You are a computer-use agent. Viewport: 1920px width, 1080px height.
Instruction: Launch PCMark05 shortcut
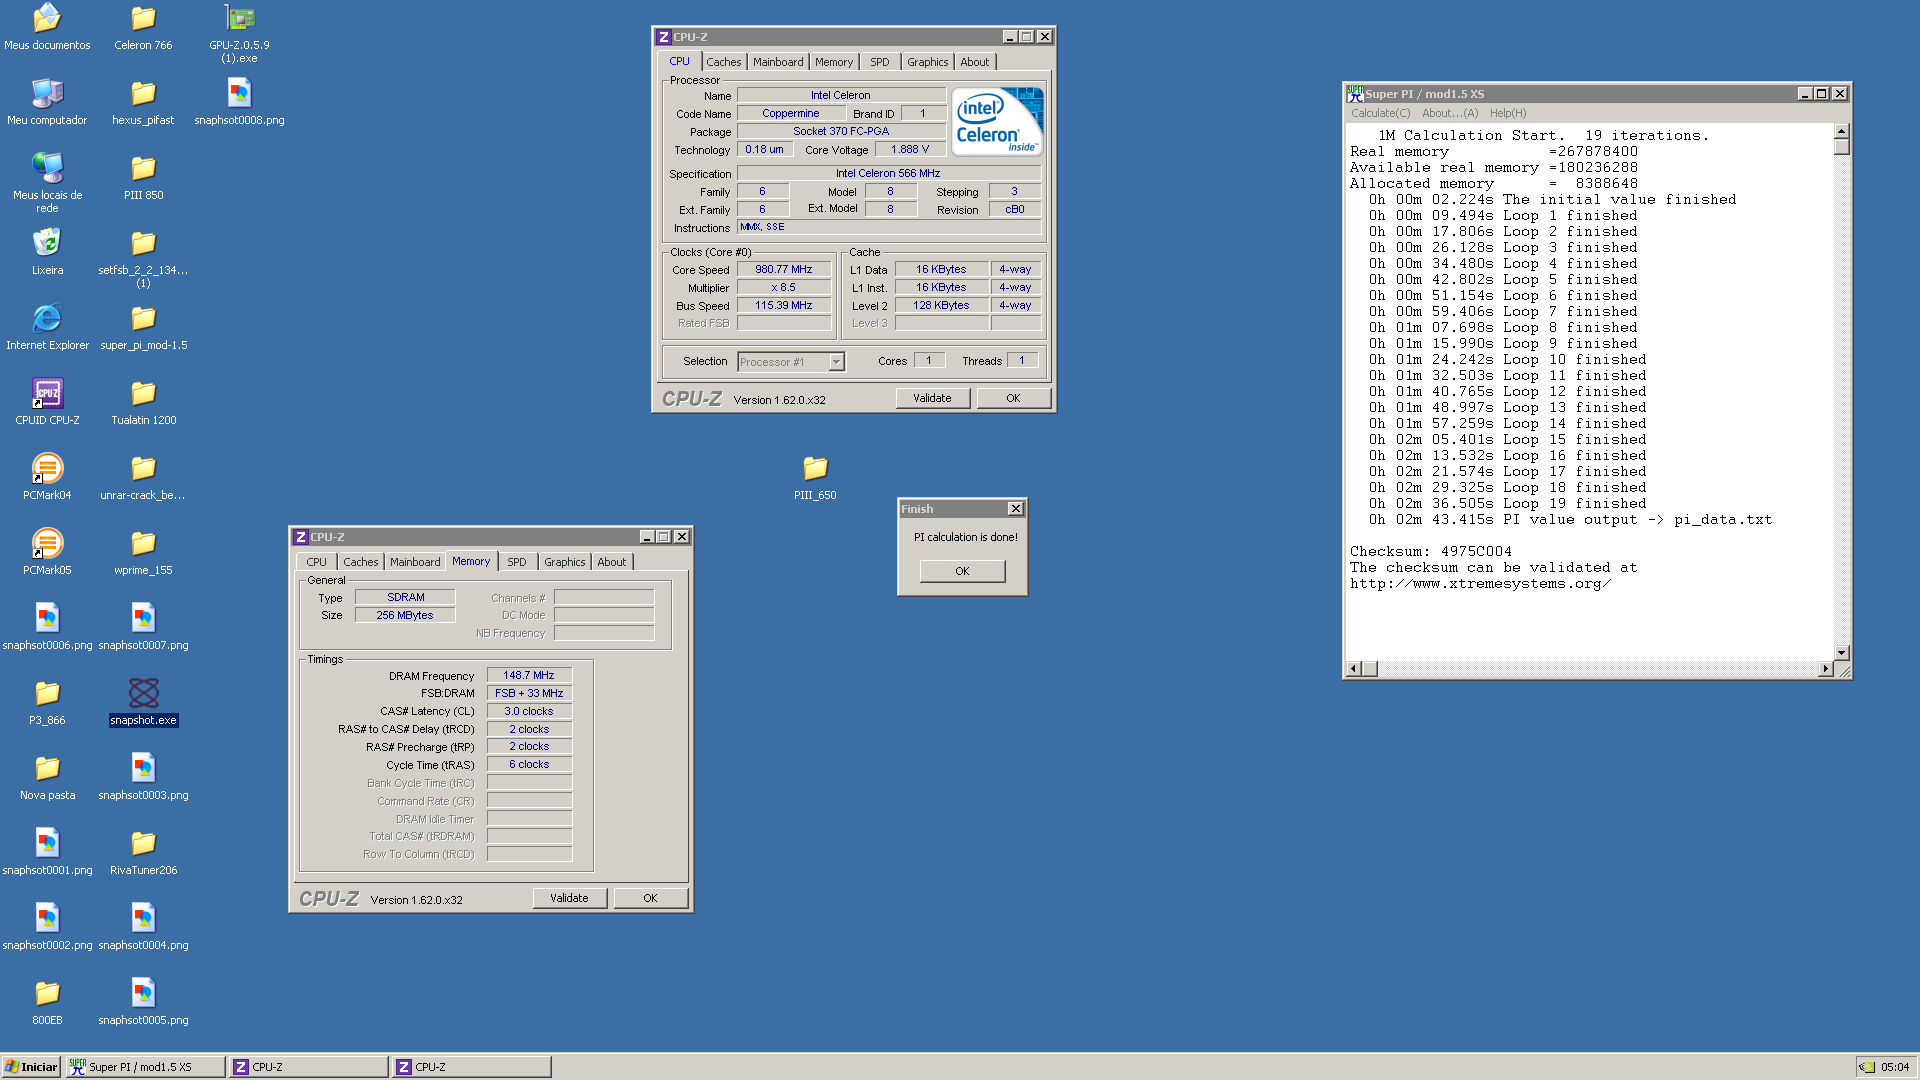coord(47,552)
